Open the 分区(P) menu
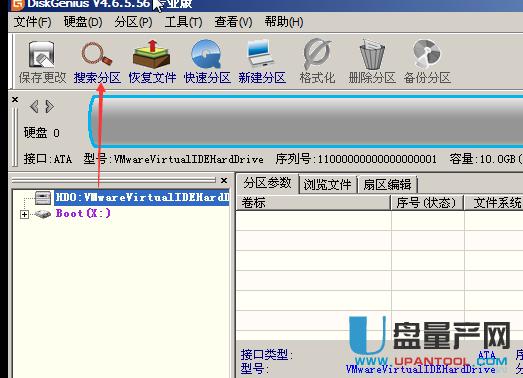Screen dimensions: 523x378 [133, 22]
